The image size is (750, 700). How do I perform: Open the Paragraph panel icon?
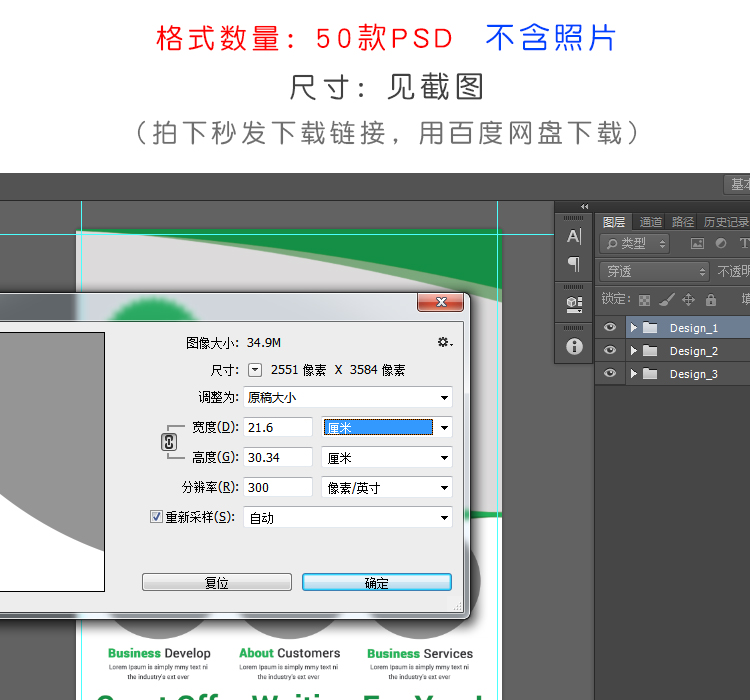(574, 265)
